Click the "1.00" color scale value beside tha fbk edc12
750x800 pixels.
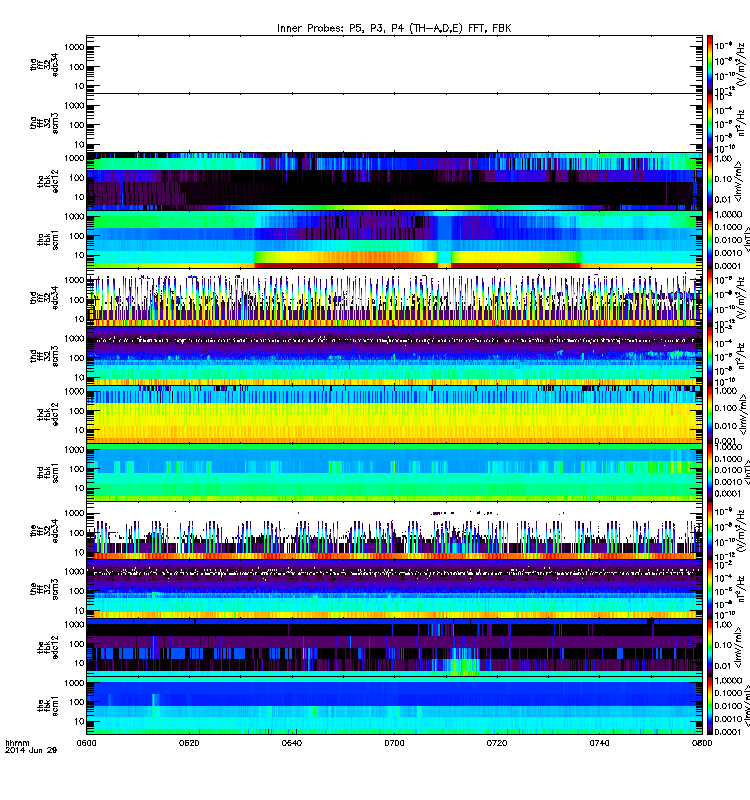[723, 159]
